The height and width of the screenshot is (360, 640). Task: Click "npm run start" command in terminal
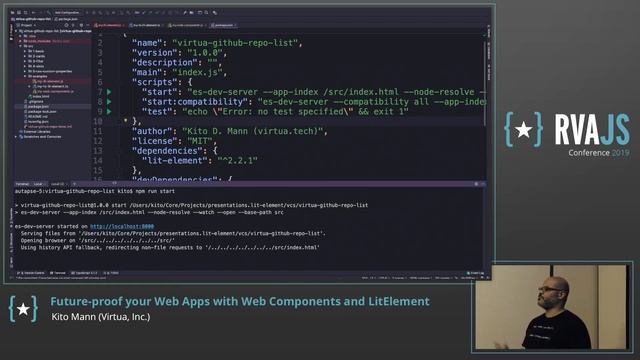coord(155,191)
